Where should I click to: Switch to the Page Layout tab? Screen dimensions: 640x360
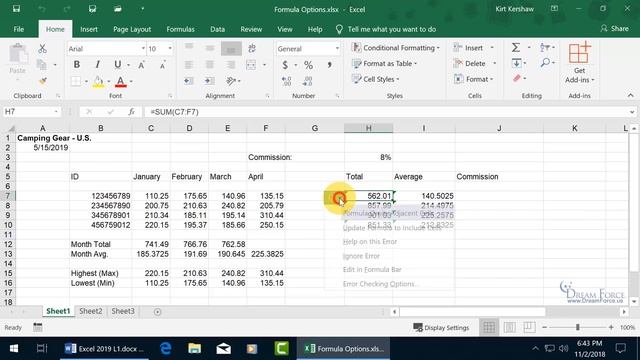pyautogui.click(x=132, y=29)
